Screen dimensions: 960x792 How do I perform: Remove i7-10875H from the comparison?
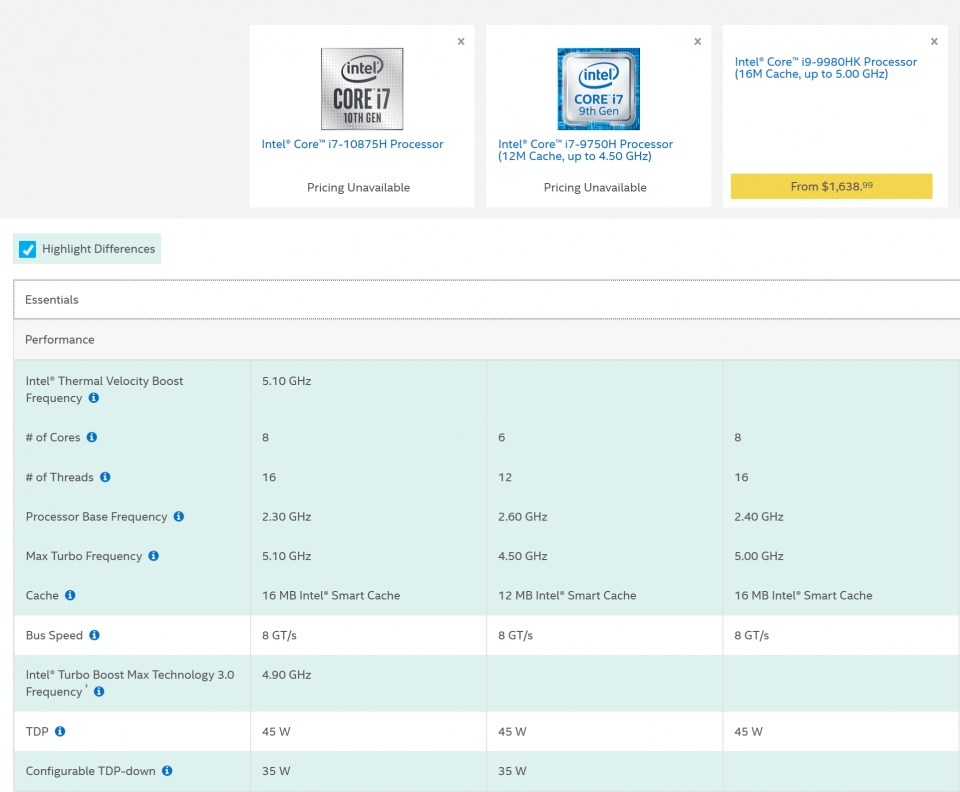click(461, 42)
